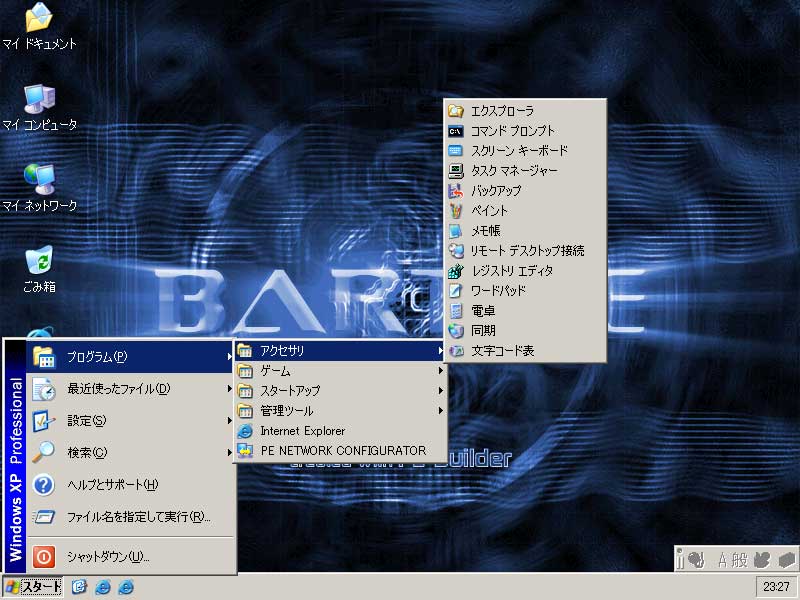Image resolution: width=800 pixels, height=600 pixels.
Task: Click the Internet Explorer icon in Programs menu
Action: (x=245, y=431)
